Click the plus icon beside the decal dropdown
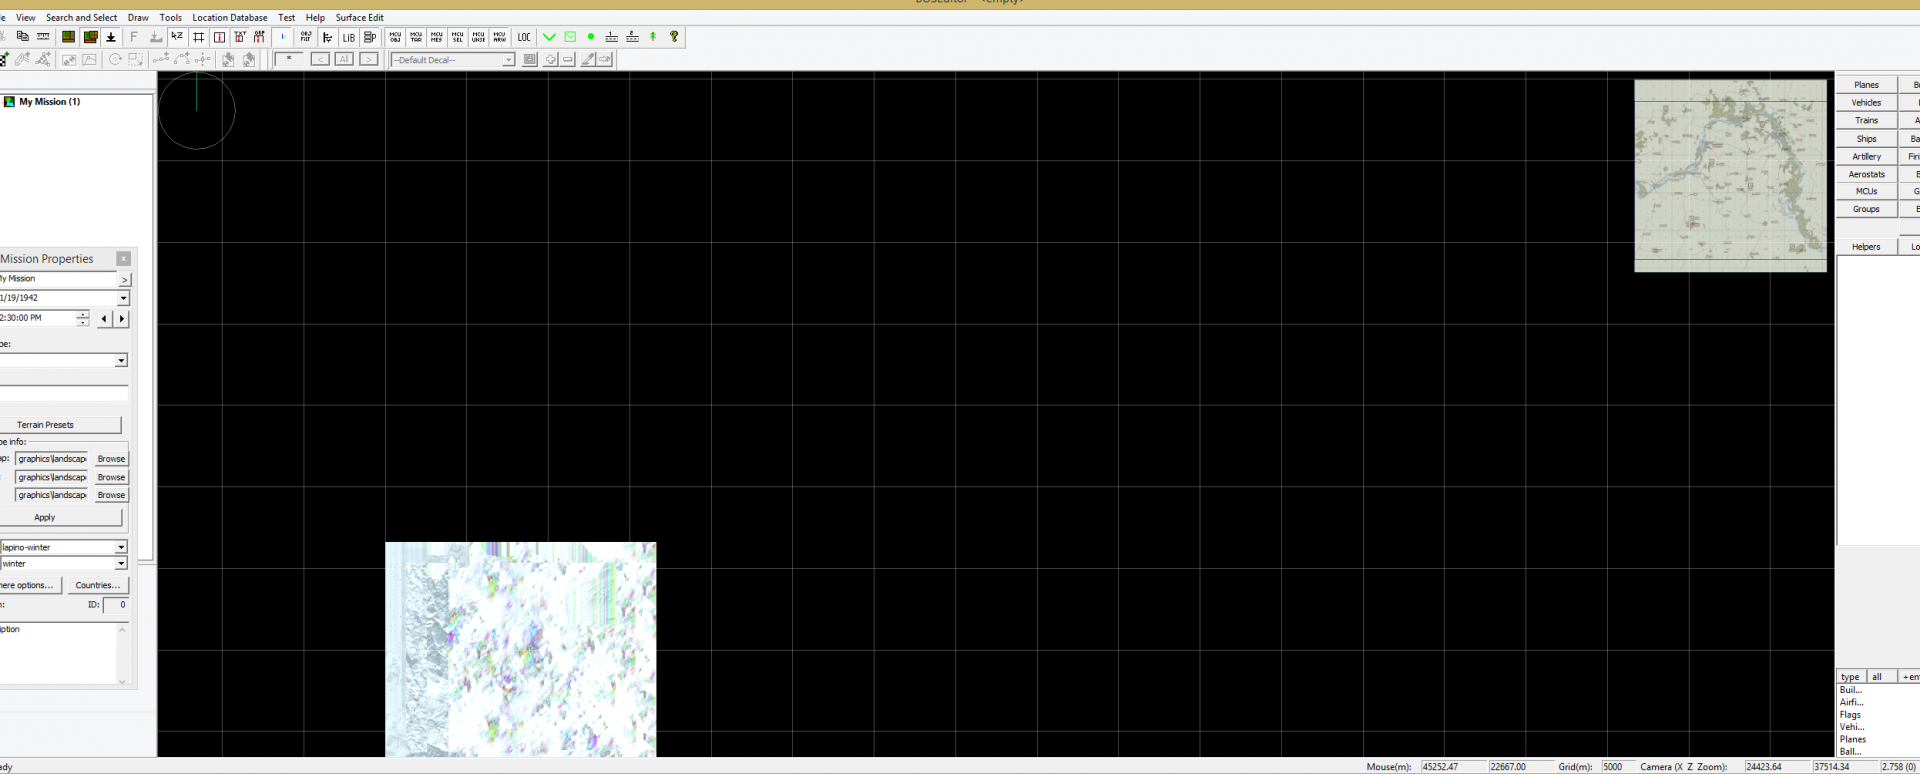The height and width of the screenshot is (774, 1920). (550, 60)
